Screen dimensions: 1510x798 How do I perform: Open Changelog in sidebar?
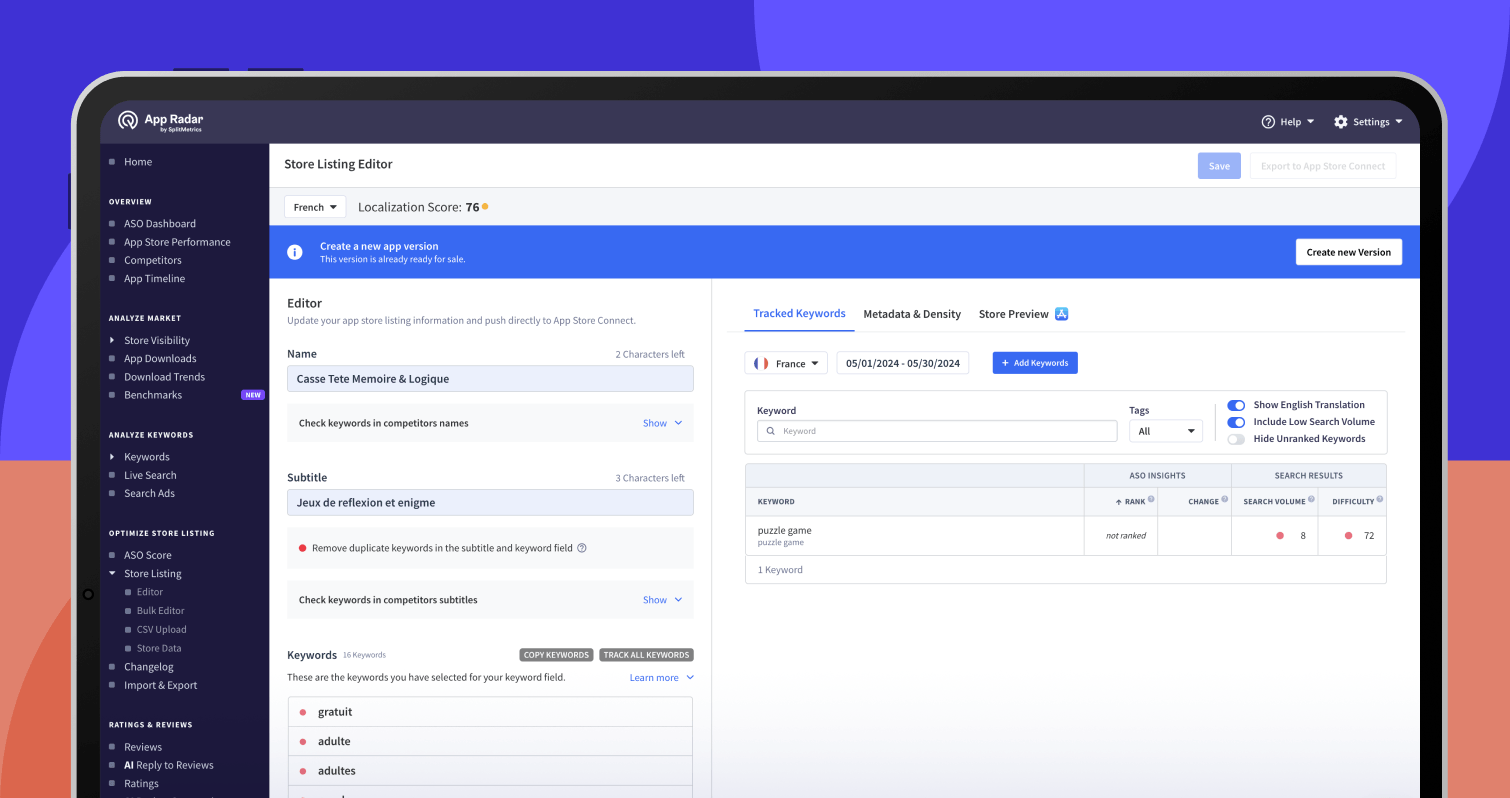click(x=148, y=667)
